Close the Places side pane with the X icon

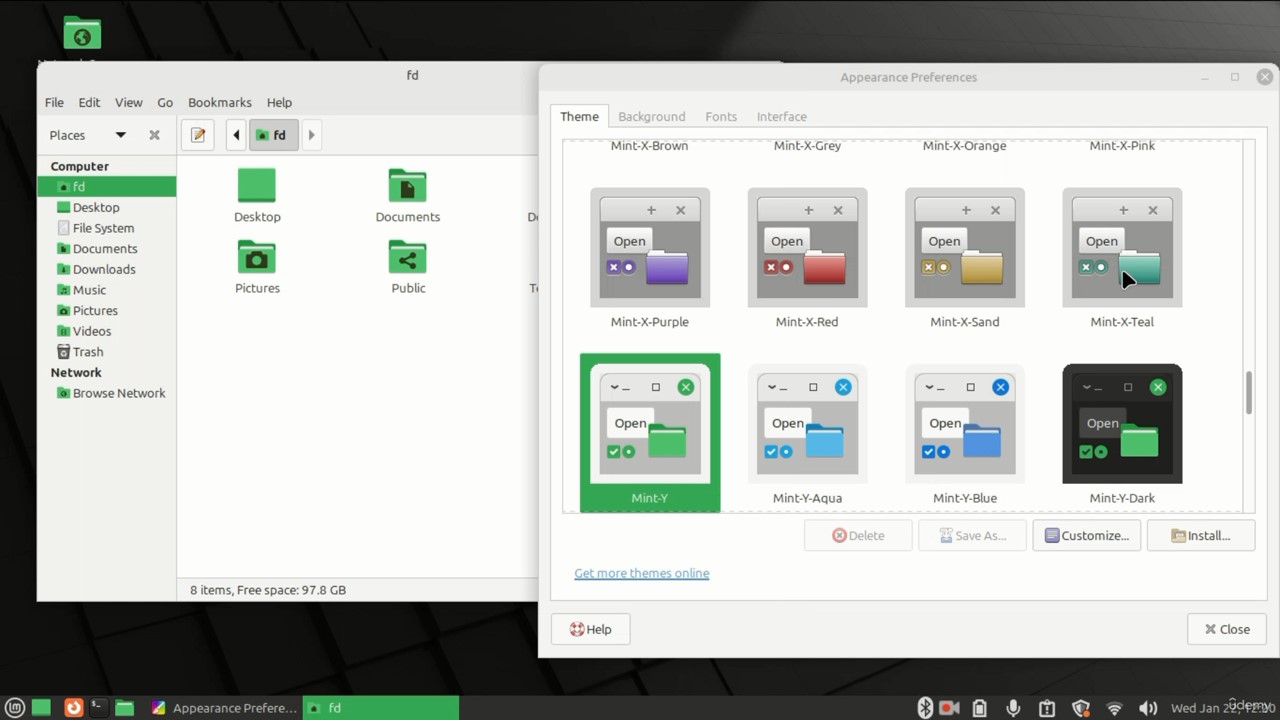pyautogui.click(x=154, y=135)
